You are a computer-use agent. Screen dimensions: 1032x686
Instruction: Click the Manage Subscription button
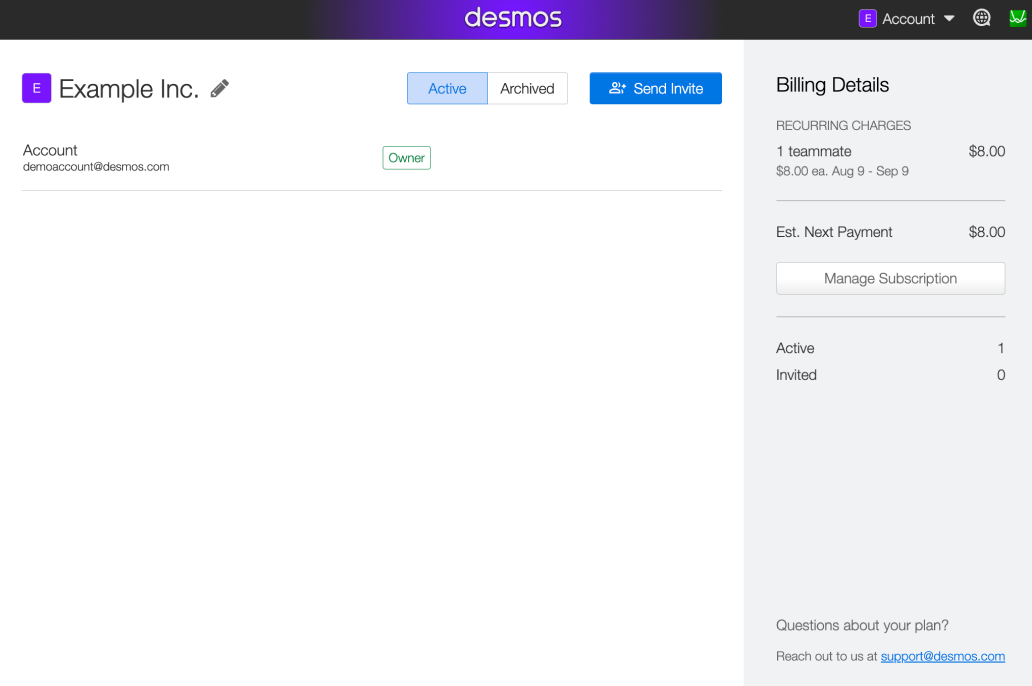pyautogui.click(x=890, y=278)
